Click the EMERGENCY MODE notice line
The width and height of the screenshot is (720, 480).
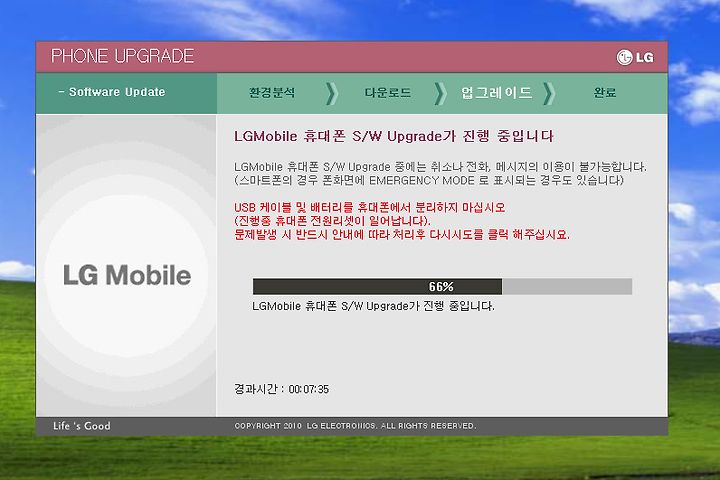429,180
